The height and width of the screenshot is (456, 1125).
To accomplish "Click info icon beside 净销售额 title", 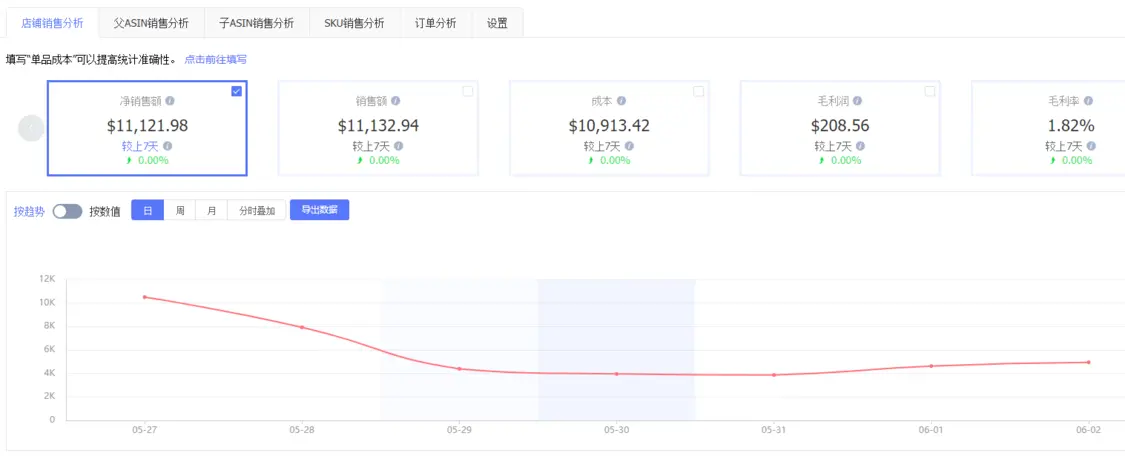I will [x=170, y=101].
